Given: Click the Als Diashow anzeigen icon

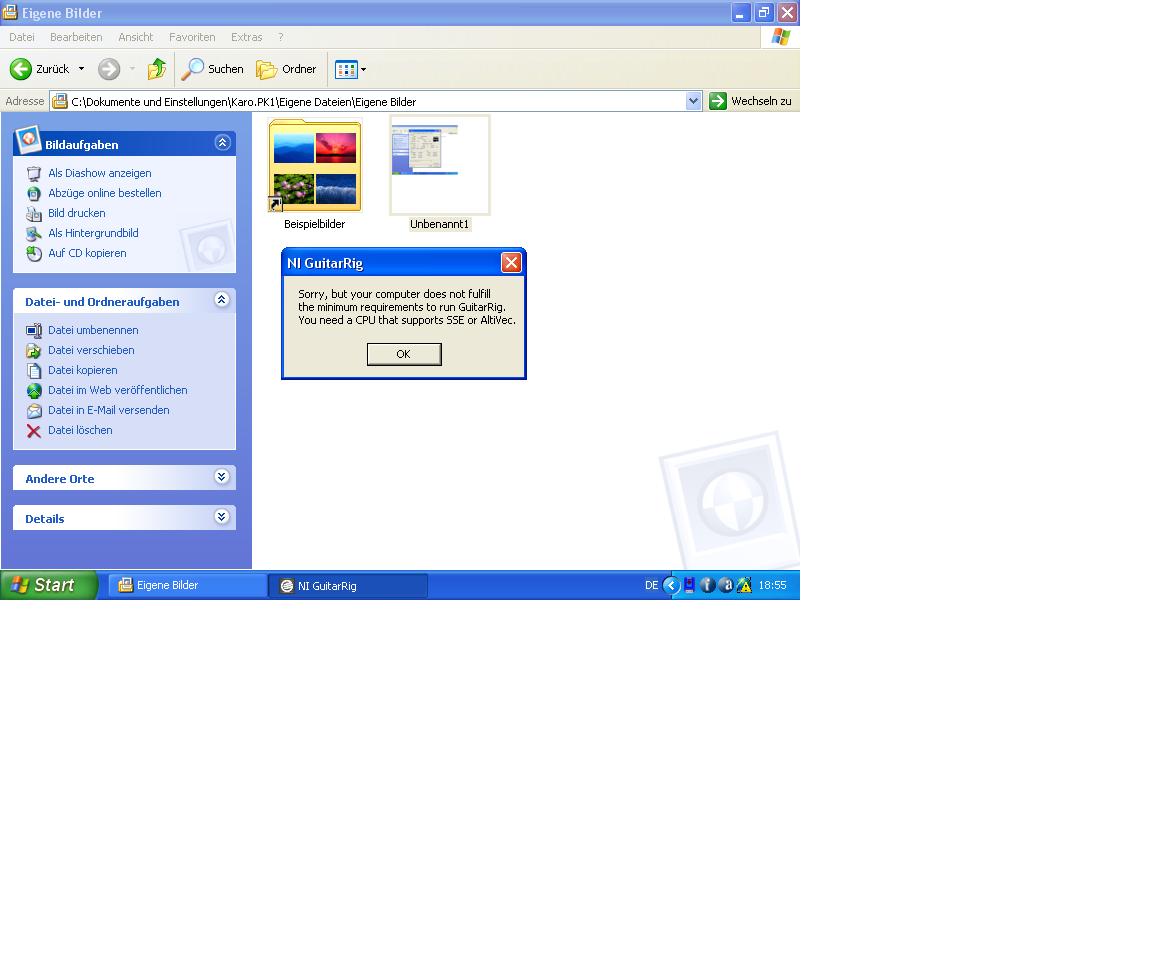Looking at the screenshot, I should click(x=34, y=174).
